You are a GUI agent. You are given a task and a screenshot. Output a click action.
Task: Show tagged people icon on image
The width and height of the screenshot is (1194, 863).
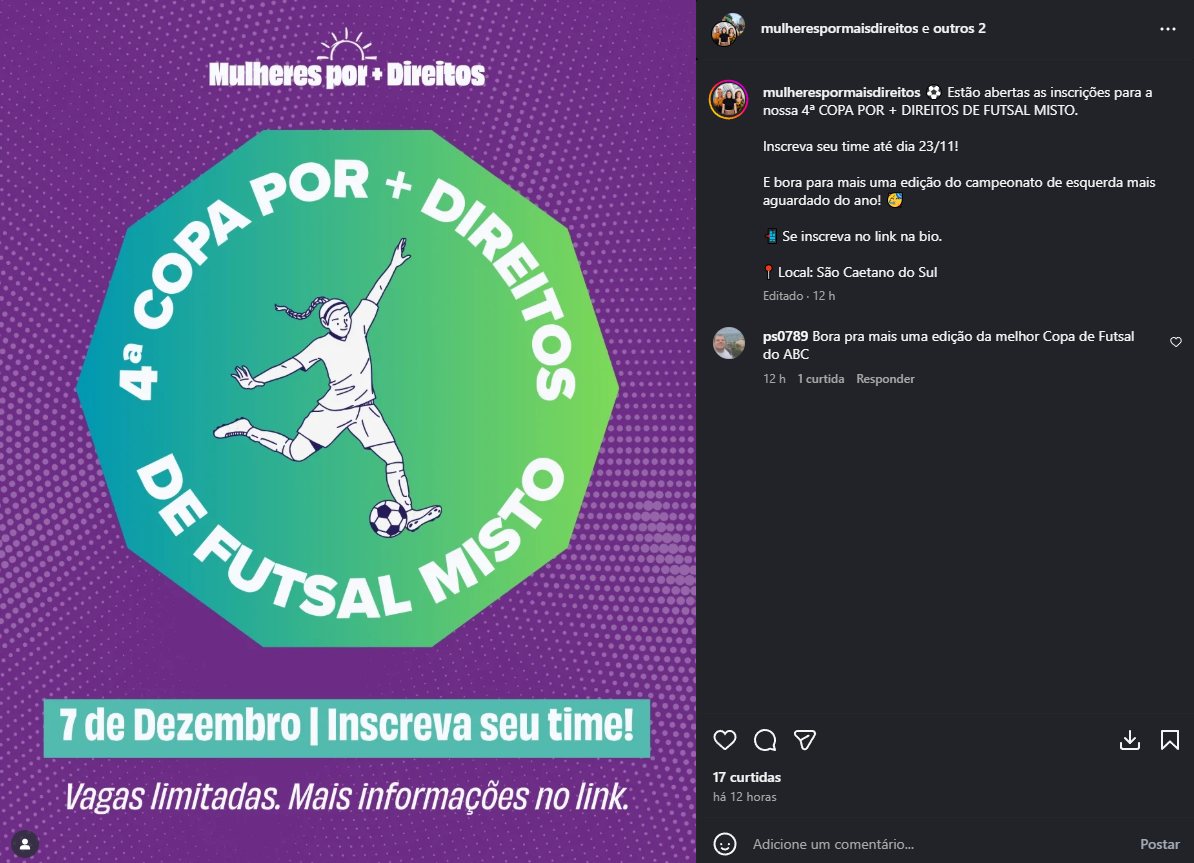[25, 844]
